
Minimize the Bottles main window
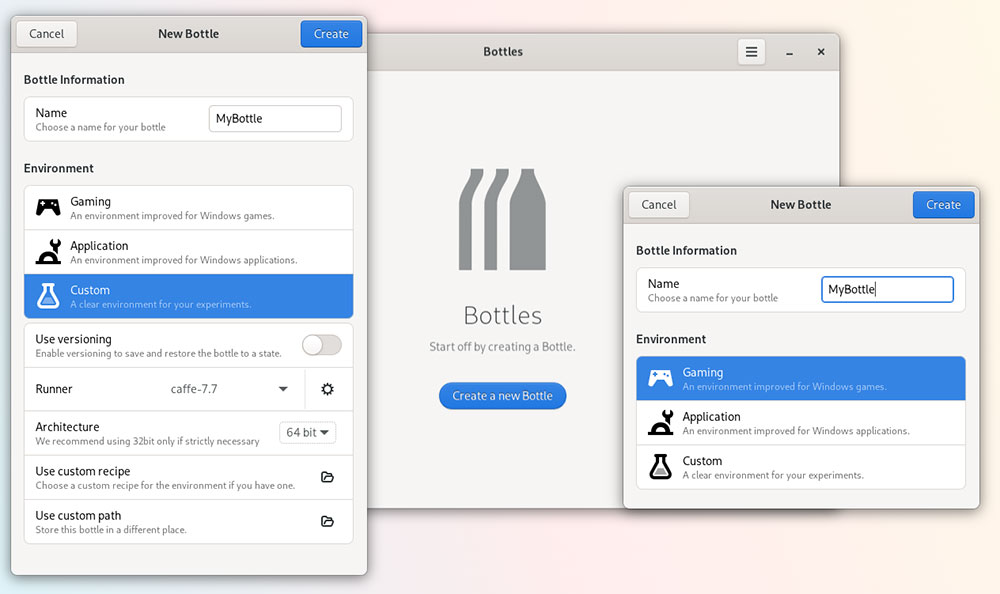click(x=790, y=52)
